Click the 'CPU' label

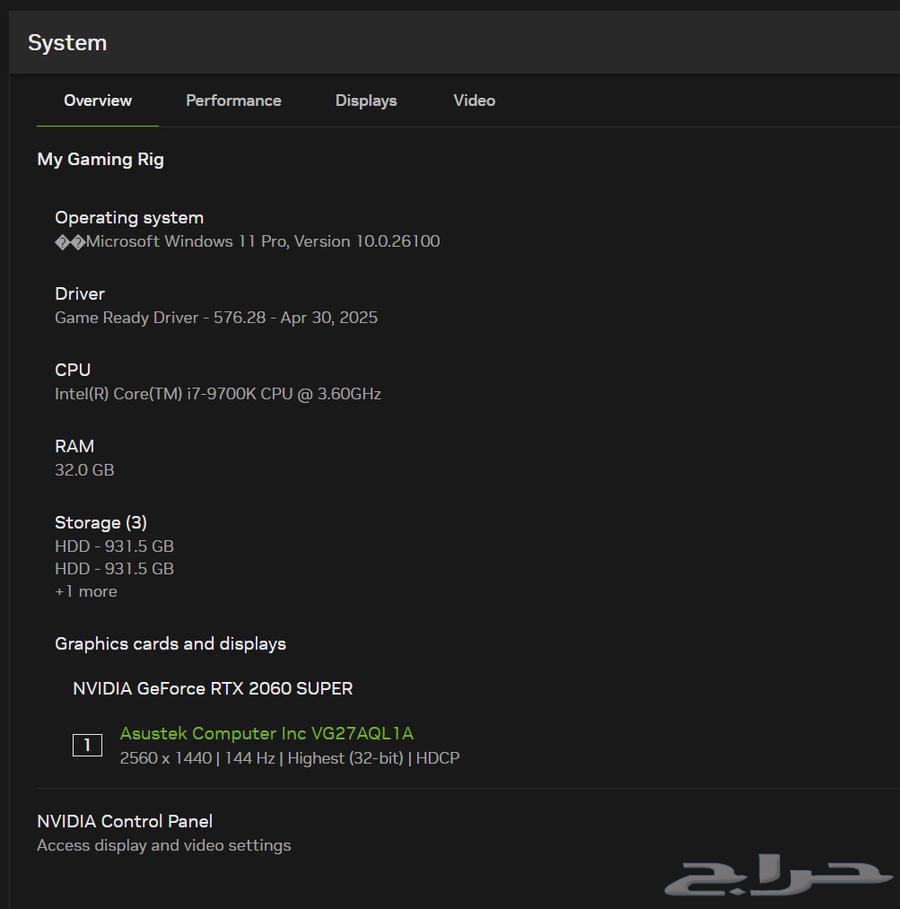pyautogui.click(x=73, y=370)
